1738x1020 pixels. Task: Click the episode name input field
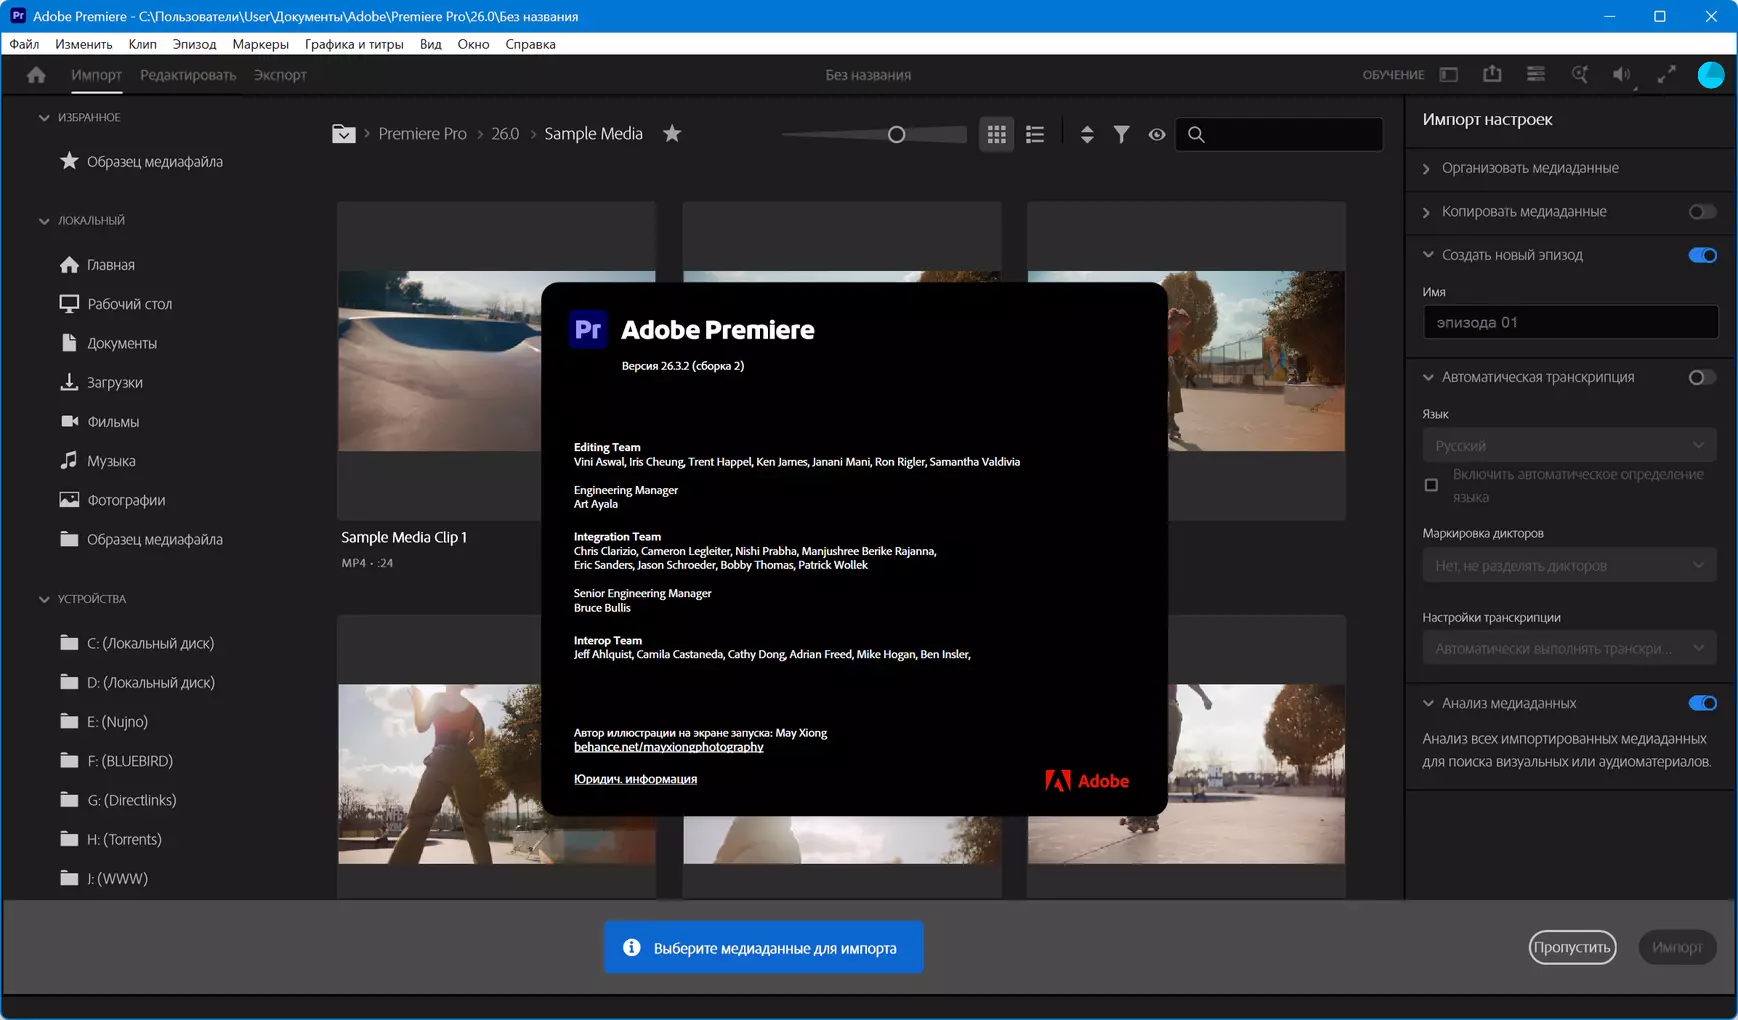[1570, 322]
